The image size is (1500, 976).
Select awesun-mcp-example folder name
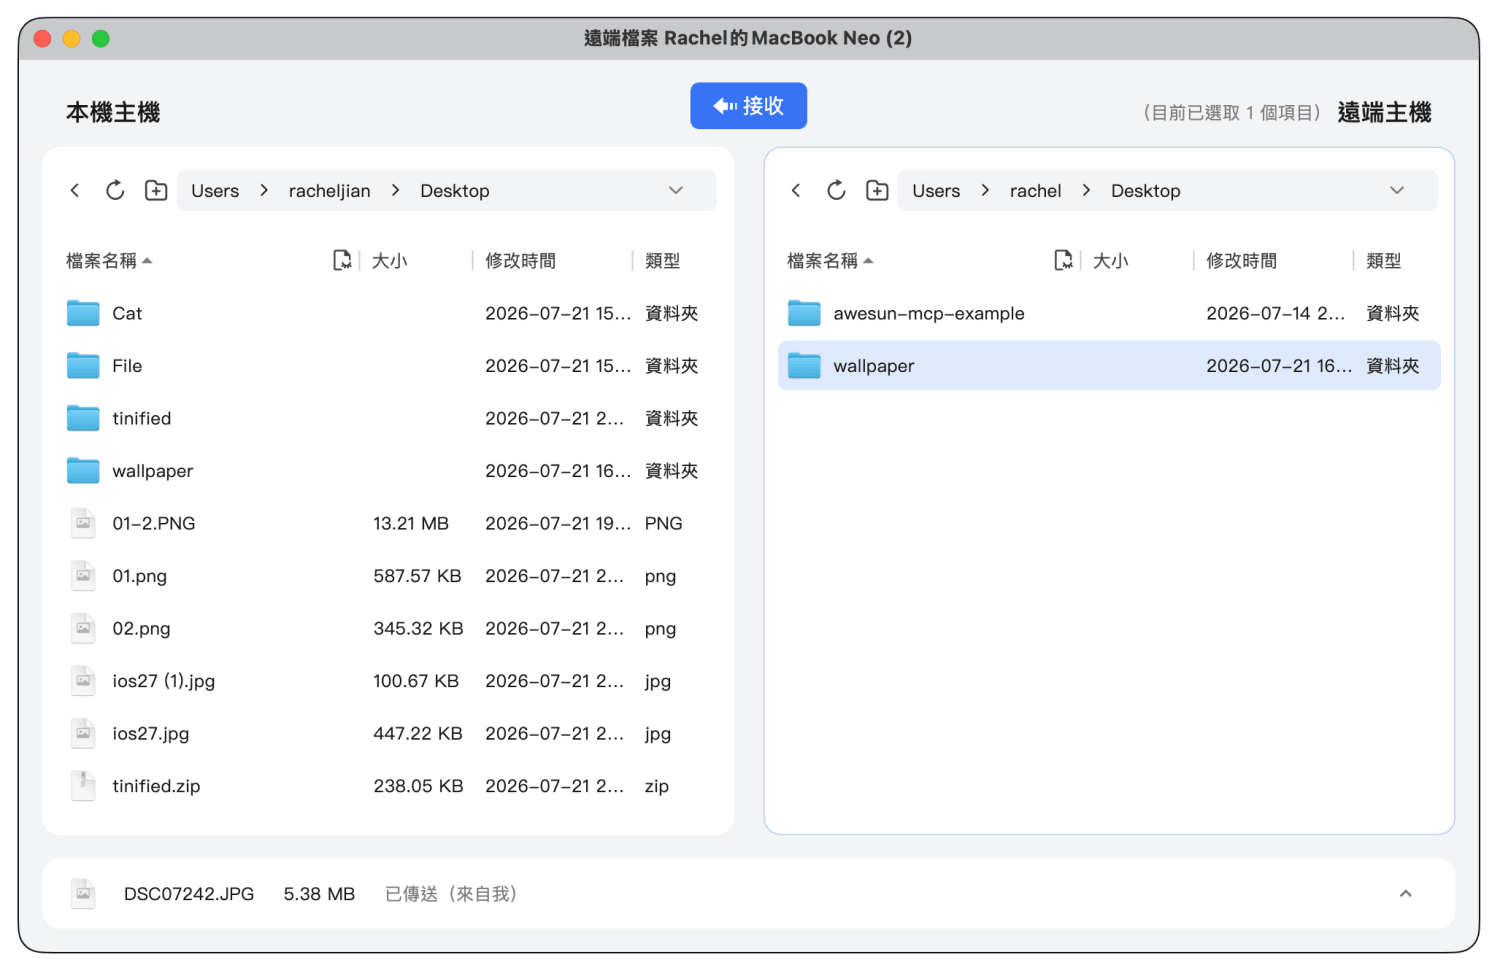(929, 314)
